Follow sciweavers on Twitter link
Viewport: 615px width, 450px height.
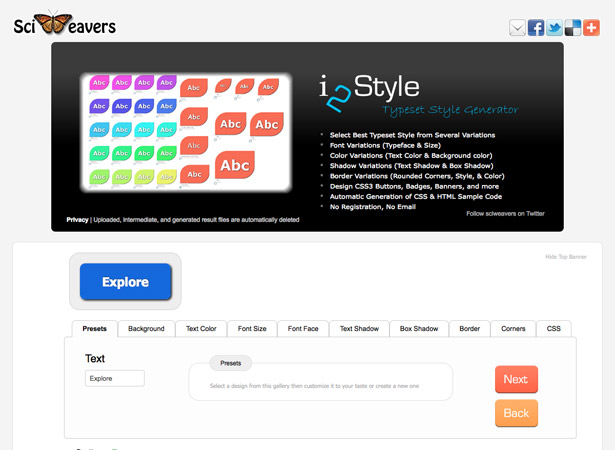pyautogui.click(x=505, y=214)
